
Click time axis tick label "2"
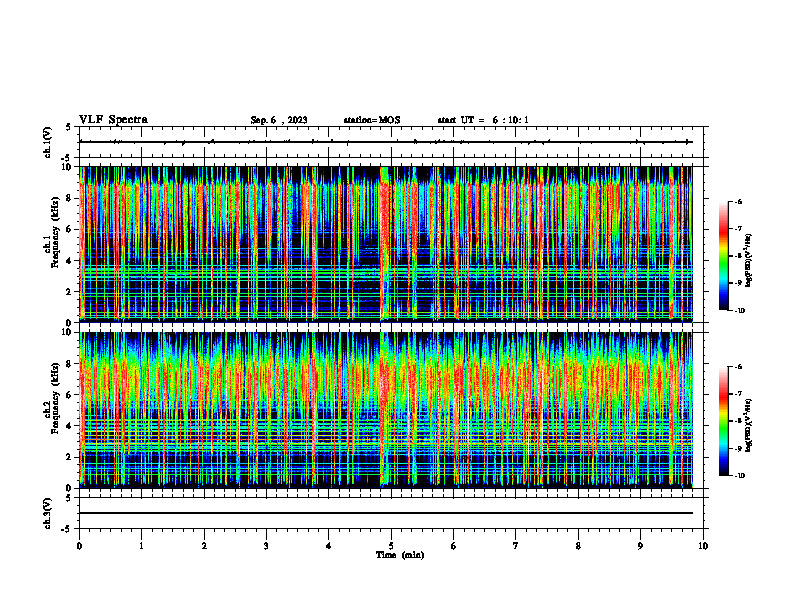pyautogui.click(x=204, y=546)
